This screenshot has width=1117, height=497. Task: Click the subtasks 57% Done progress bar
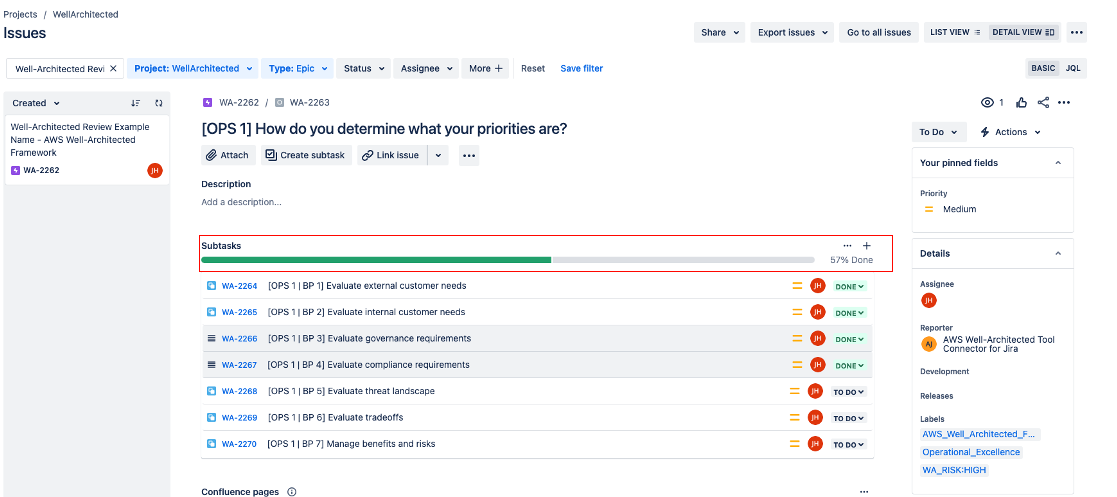tap(508, 260)
